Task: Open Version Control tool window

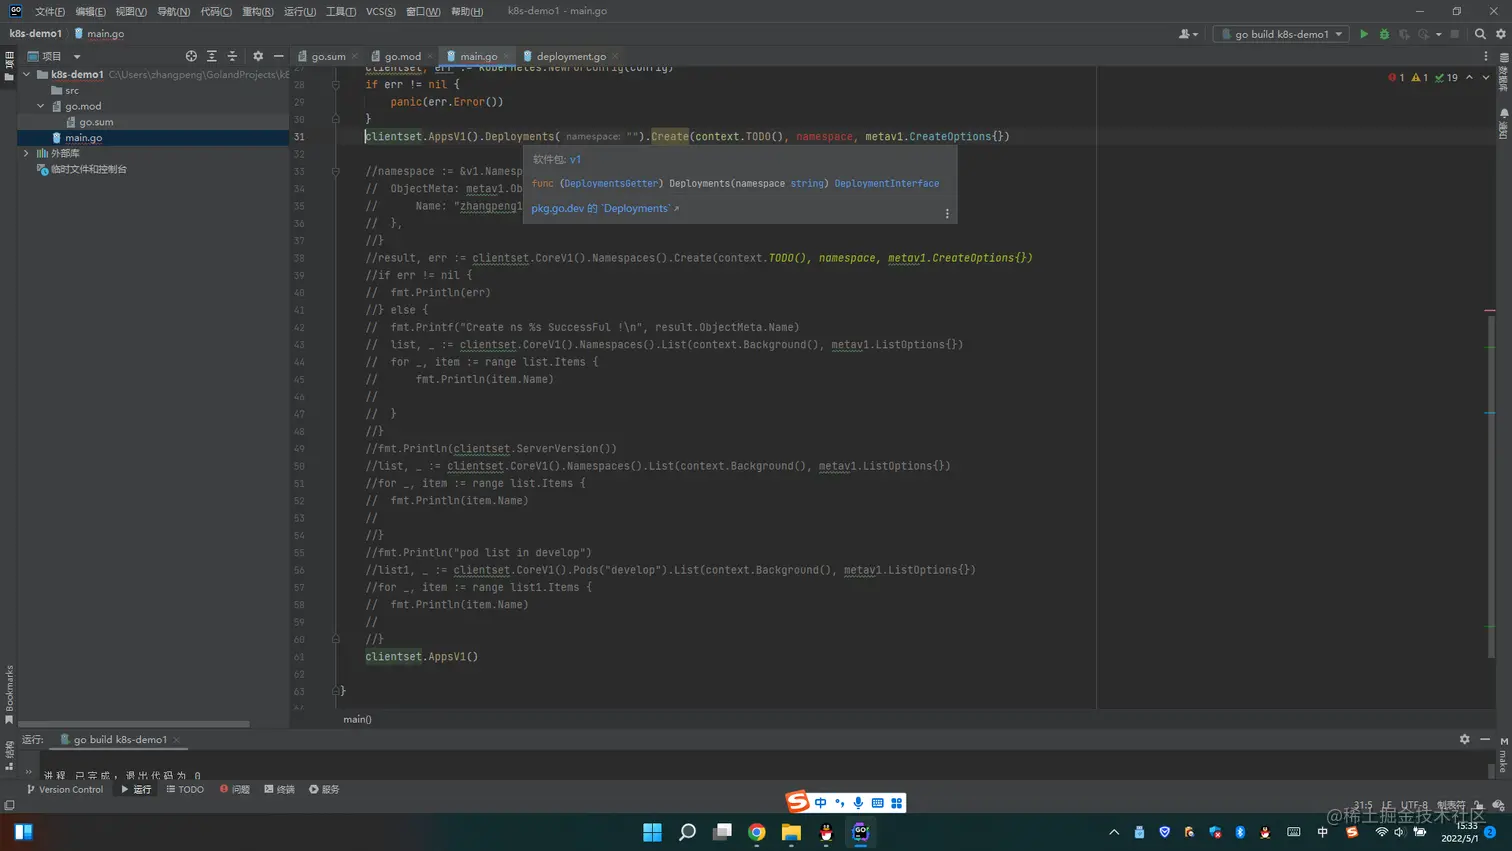Action: coord(65,789)
